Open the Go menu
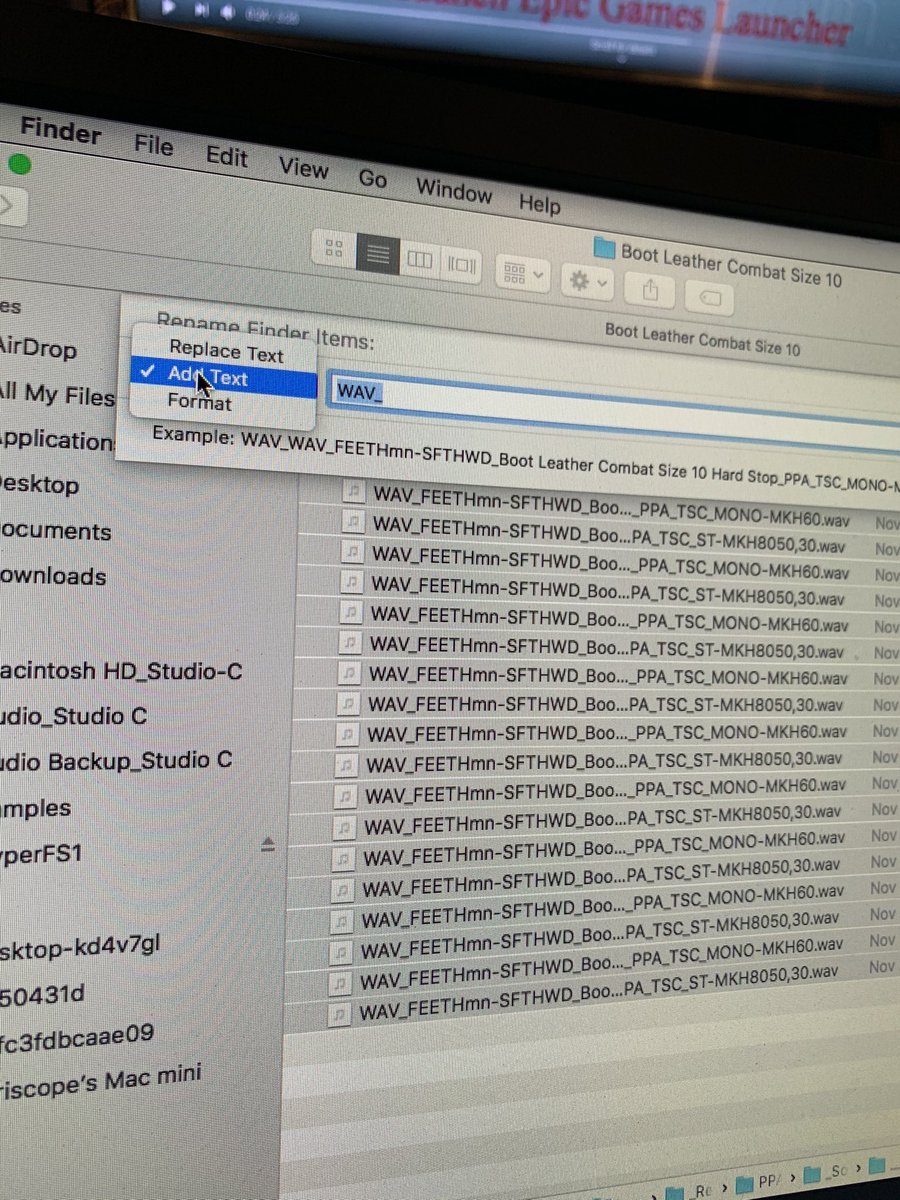This screenshot has width=900, height=1200. pos(373,178)
